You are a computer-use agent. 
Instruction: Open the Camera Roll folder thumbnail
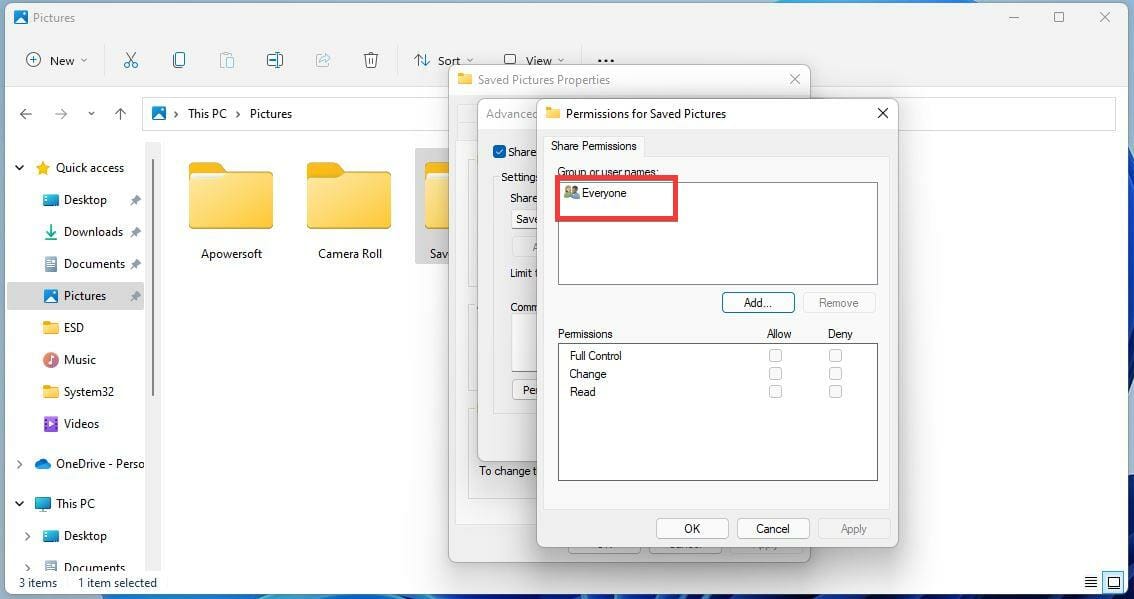(349, 211)
